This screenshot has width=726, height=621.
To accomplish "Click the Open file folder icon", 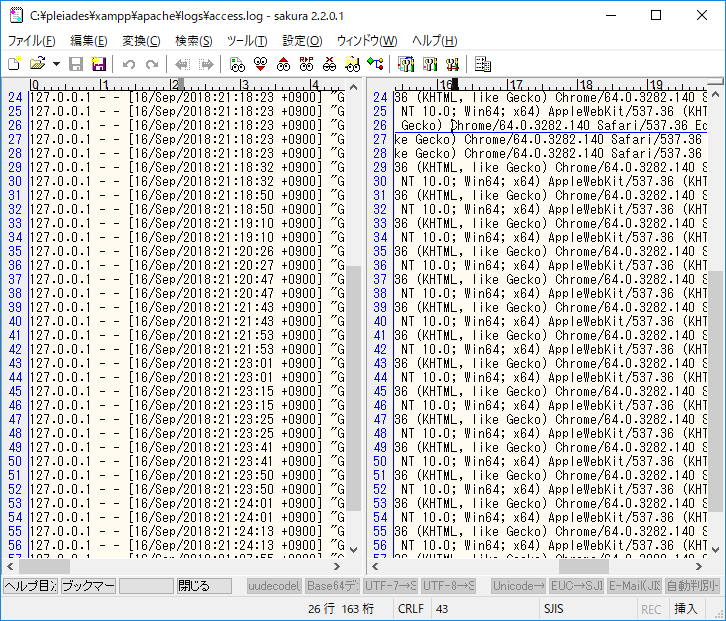I will [37, 64].
